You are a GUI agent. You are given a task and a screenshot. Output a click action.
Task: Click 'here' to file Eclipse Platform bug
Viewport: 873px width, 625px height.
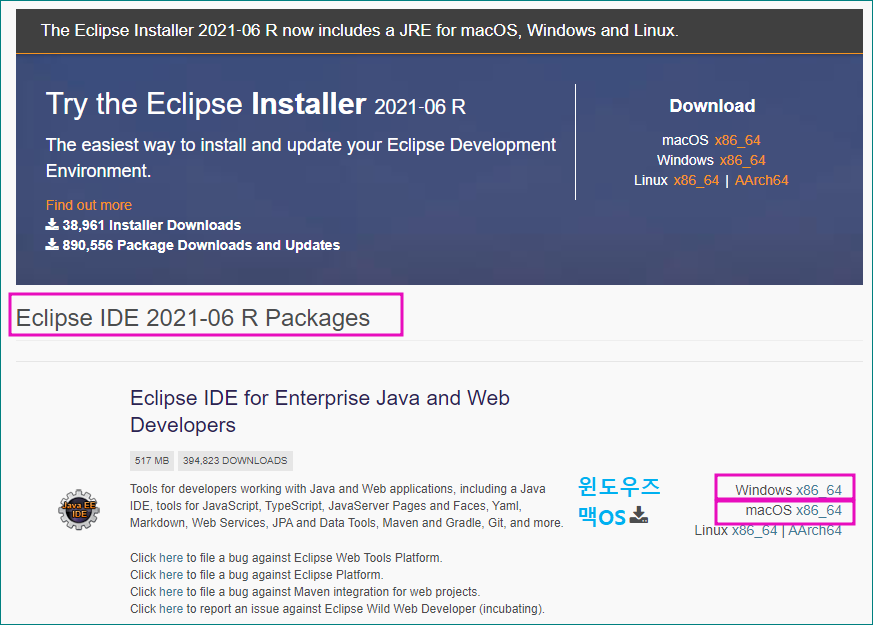click(x=171, y=574)
